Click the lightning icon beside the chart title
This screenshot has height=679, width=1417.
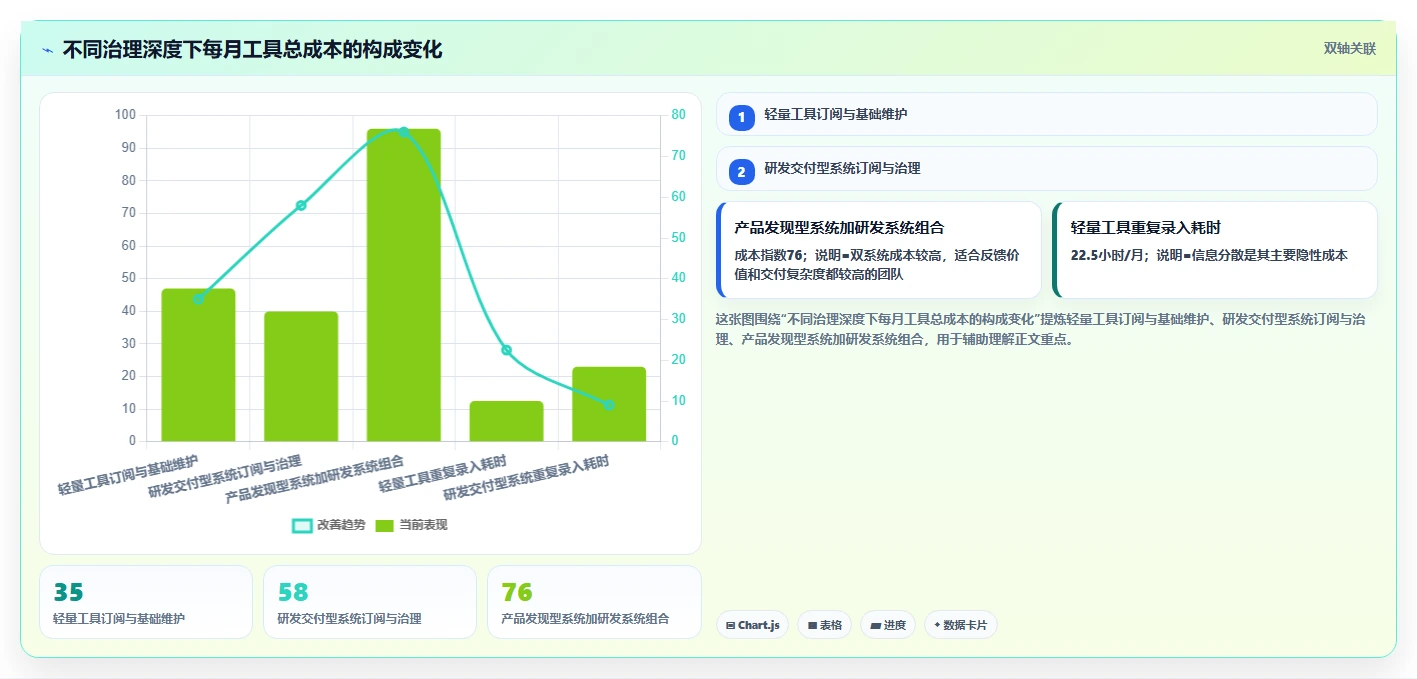click(47, 49)
